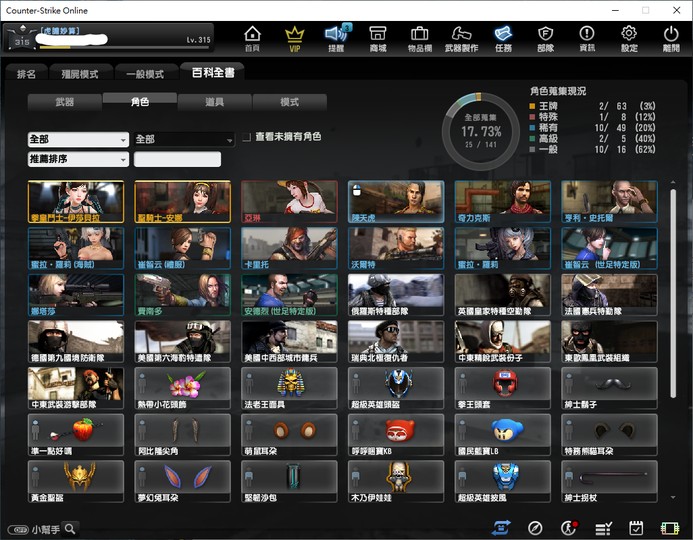Open the VIP crown icon
The height and width of the screenshot is (540, 693).
pos(294,38)
